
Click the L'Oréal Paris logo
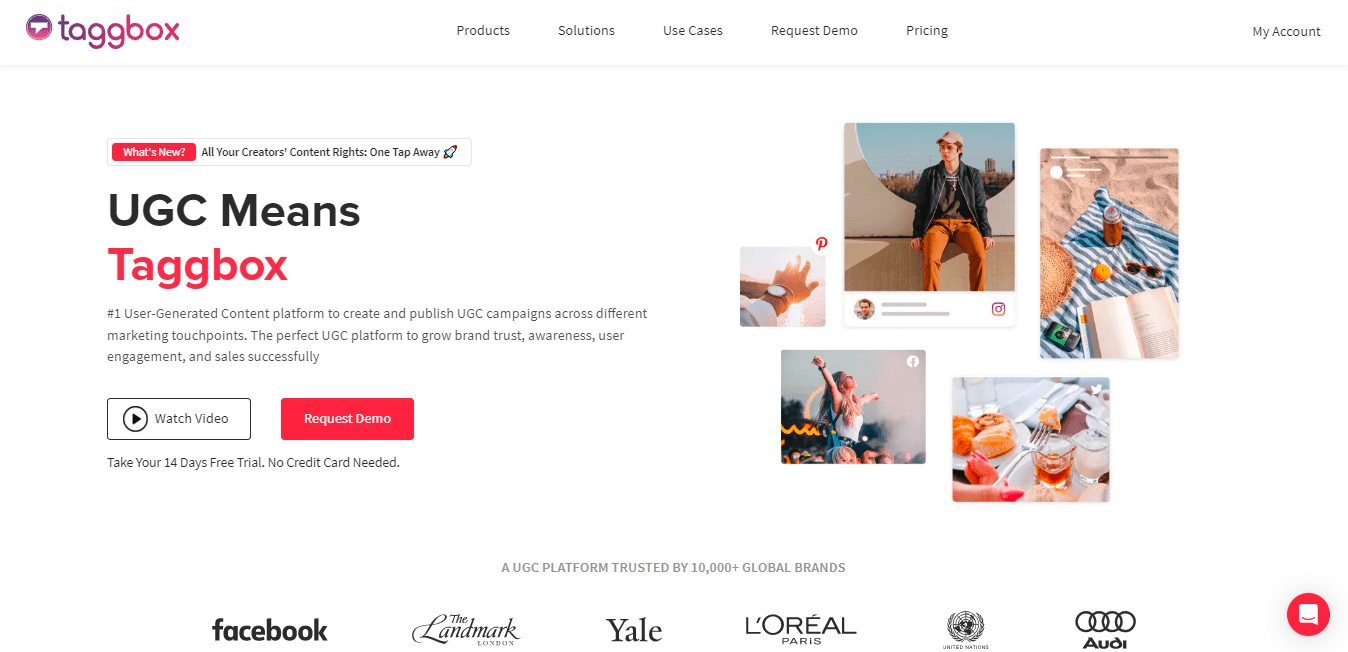click(x=801, y=629)
